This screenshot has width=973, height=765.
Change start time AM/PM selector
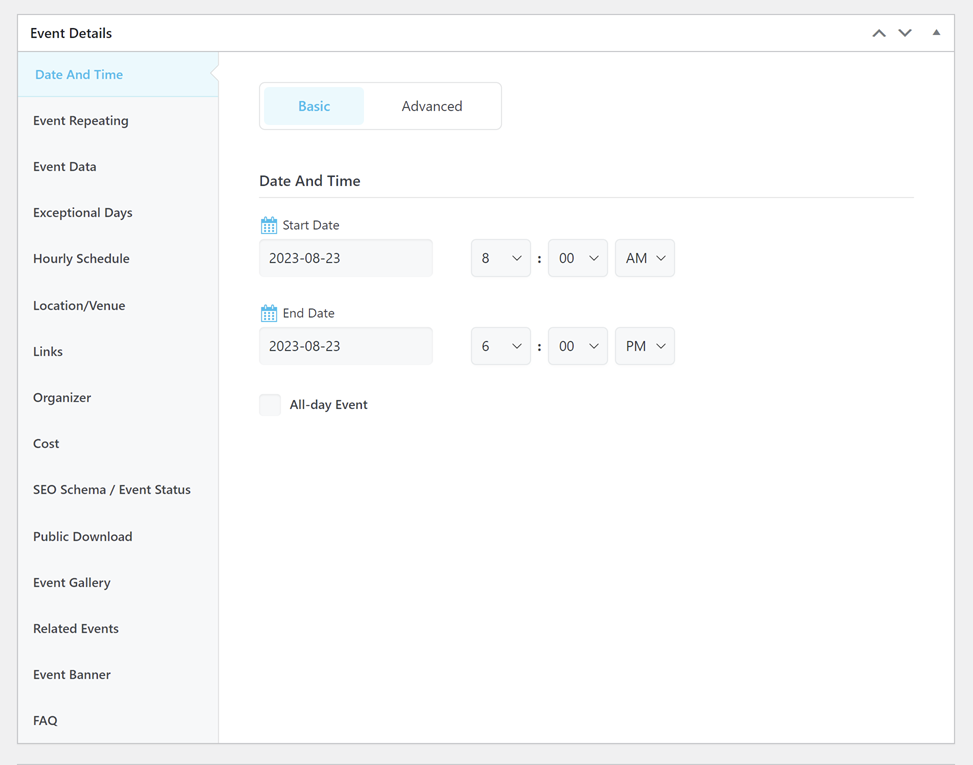[x=644, y=258]
